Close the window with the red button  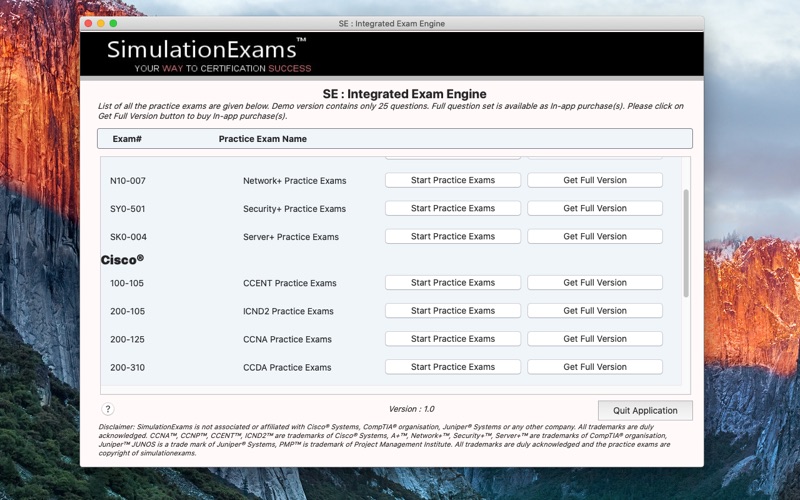[88, 23]
